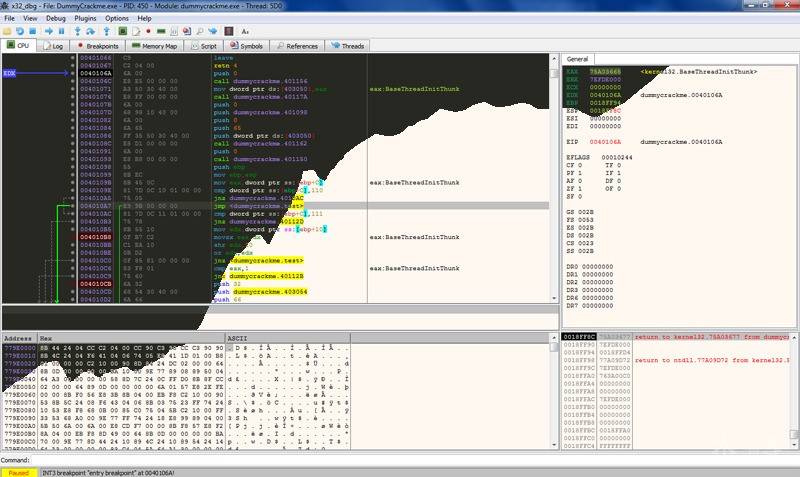This screenshot has width=800, height=477.
Task: Click the Address column header in dump
Action: pos(19,338)
